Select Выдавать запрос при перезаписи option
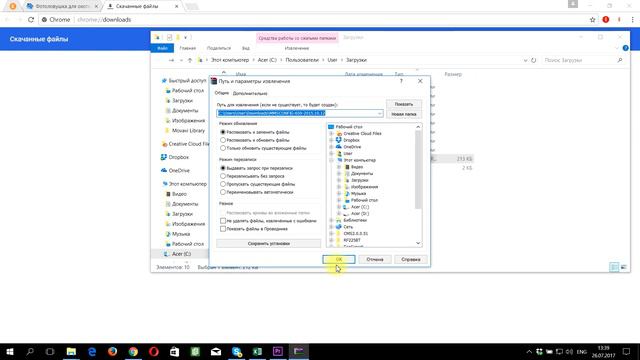The height and width of the screenshot is (360, 640). pos(256,168)
